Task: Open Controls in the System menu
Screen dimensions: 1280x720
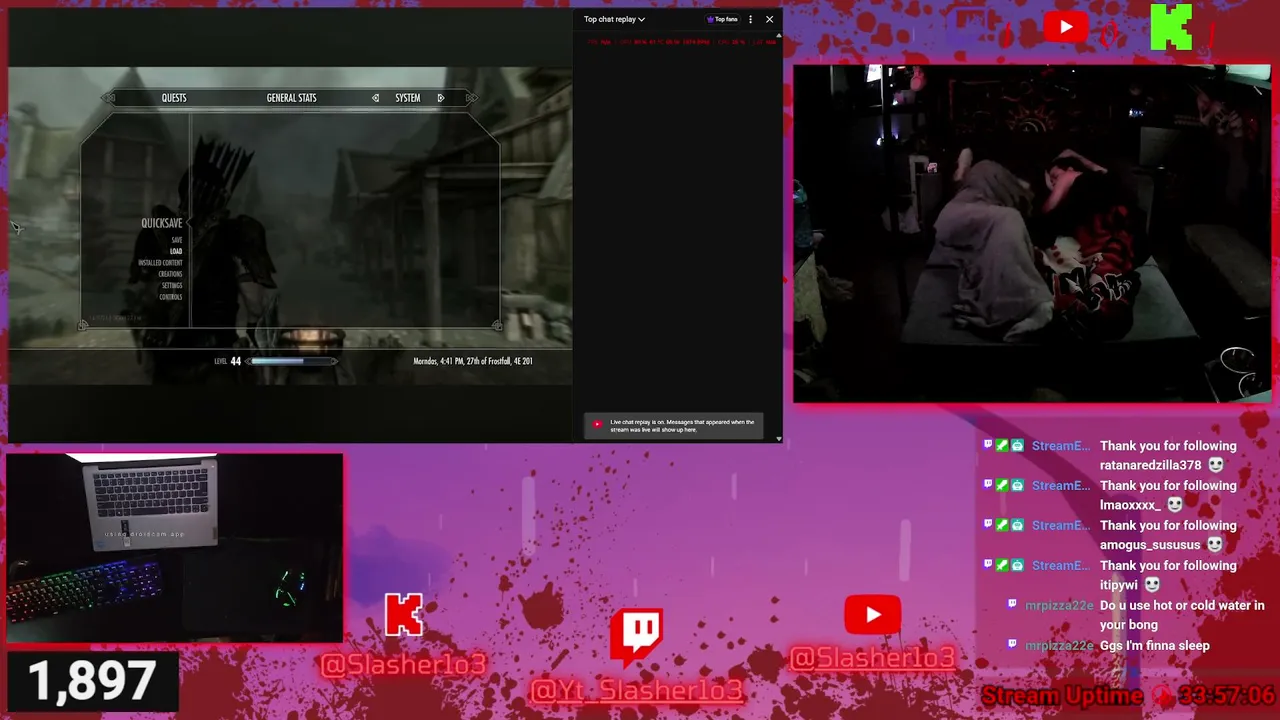Action: click(171, 297)
